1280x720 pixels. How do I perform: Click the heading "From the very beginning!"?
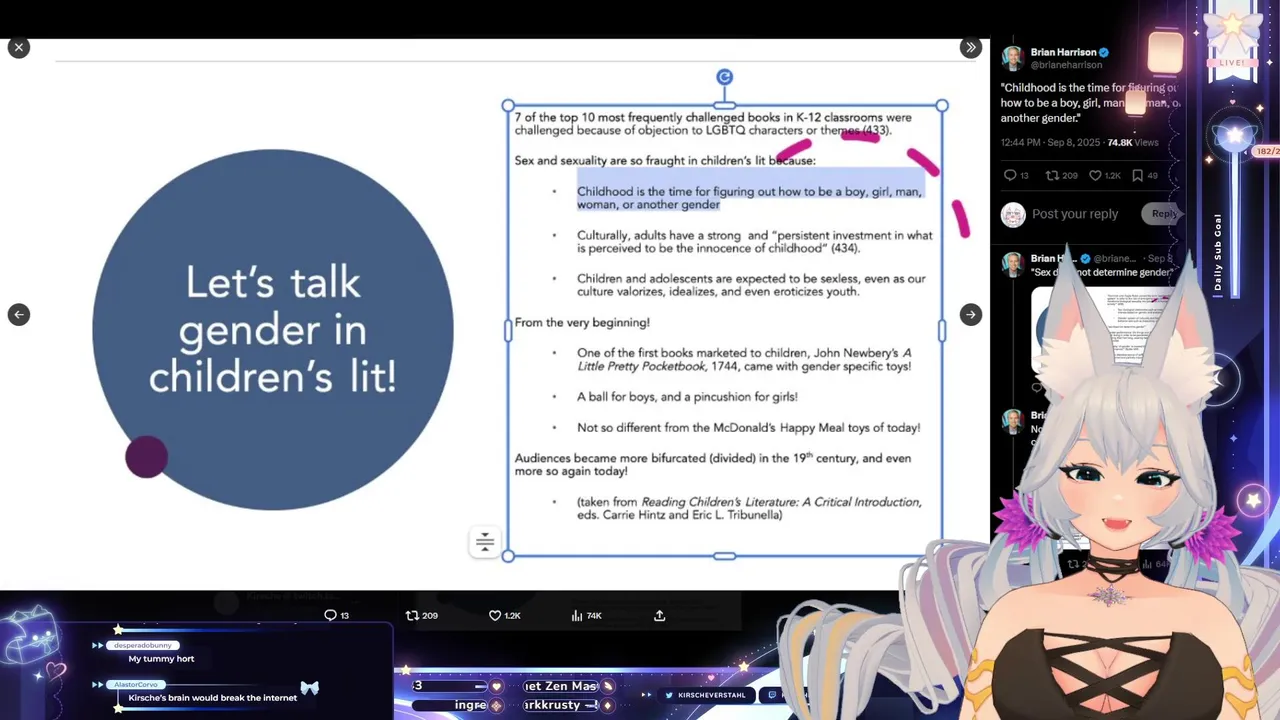tap(582, 322)
